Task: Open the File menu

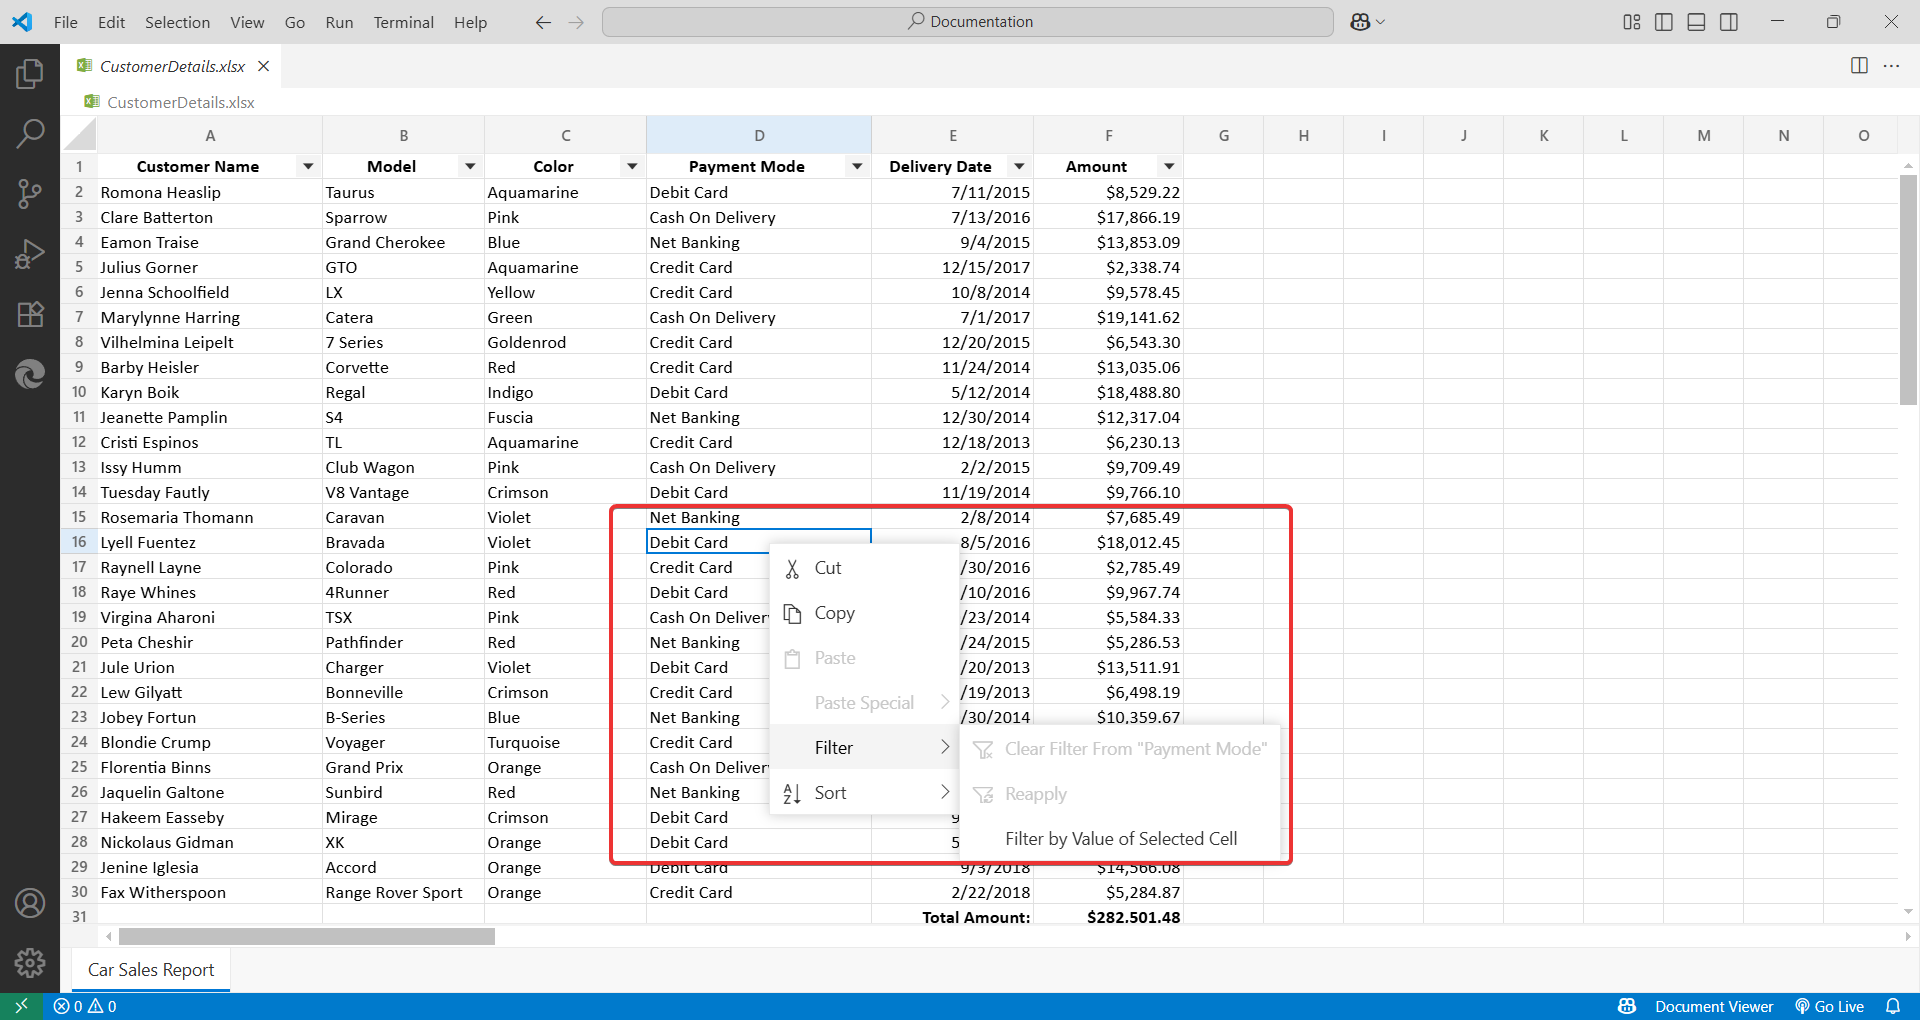Action: click(x=66, y=22)
